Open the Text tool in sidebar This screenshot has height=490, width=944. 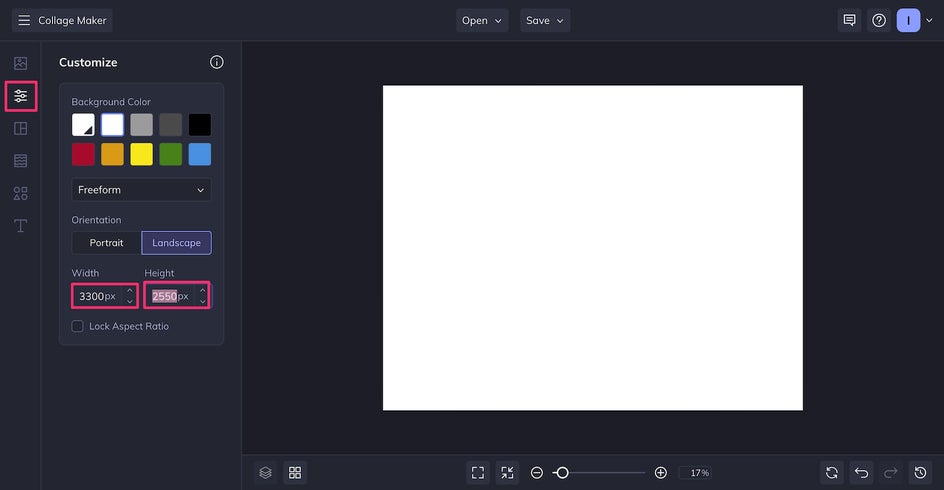pos(20,226)
